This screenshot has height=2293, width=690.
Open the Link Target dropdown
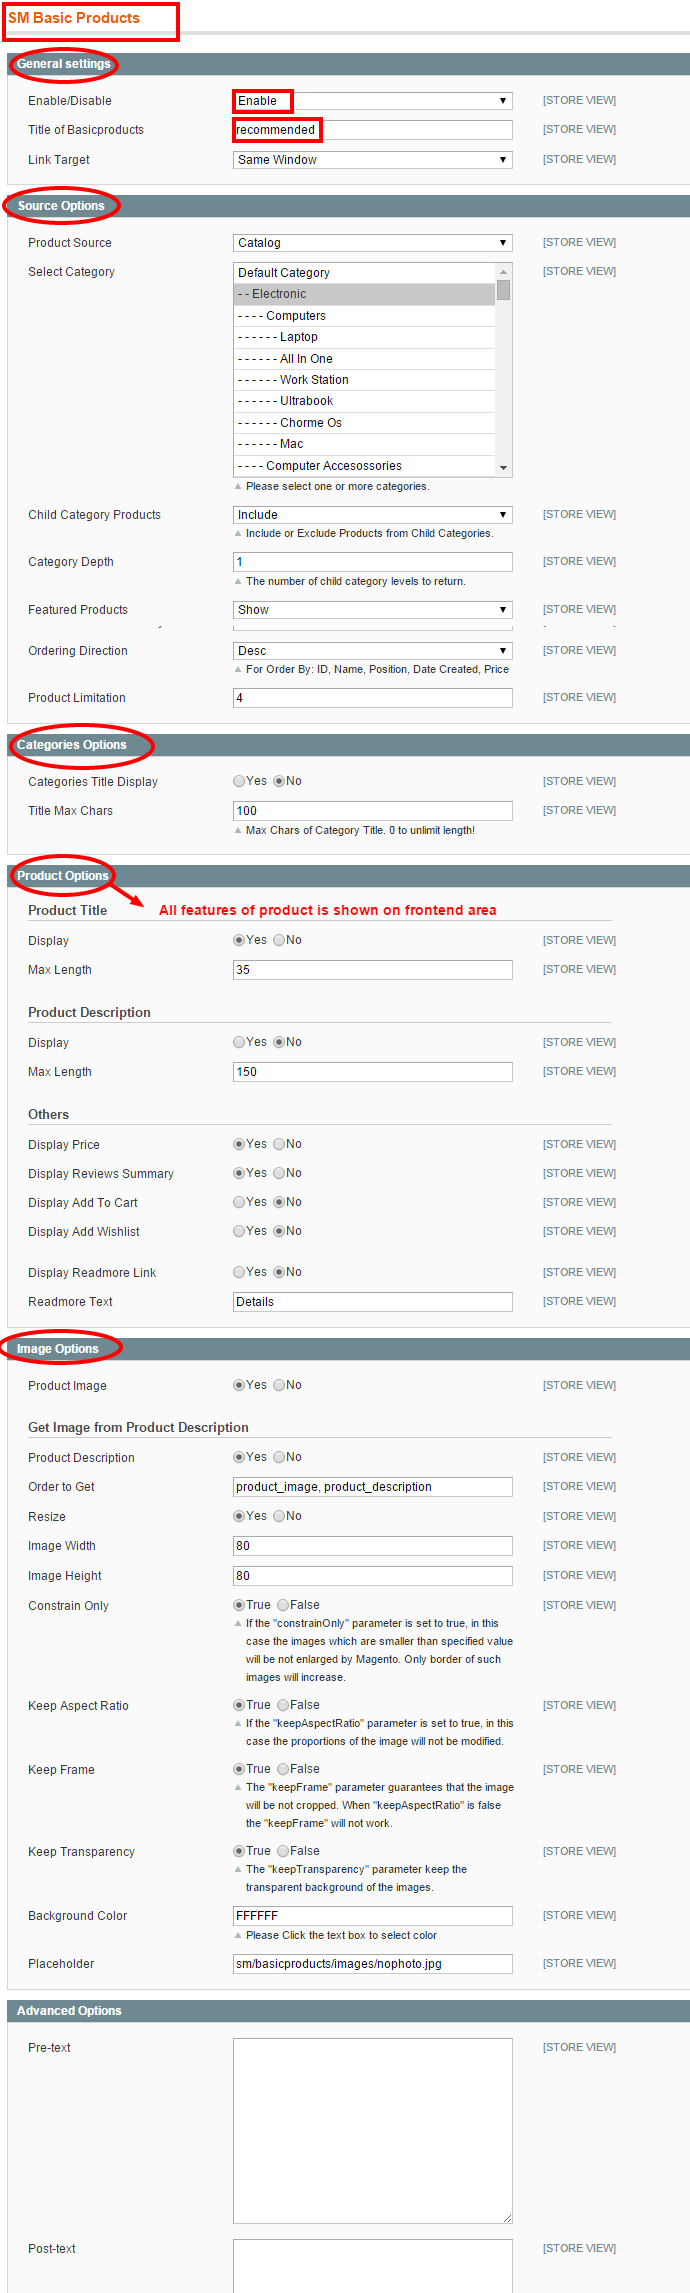tap(372, 160)
